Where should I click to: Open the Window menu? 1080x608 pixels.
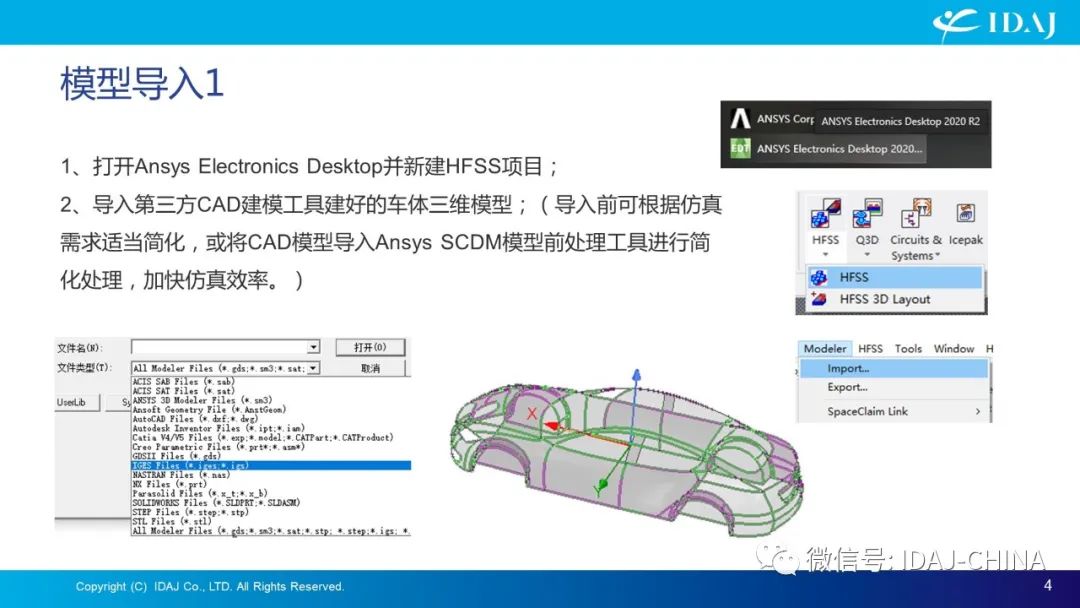[954, 349]
